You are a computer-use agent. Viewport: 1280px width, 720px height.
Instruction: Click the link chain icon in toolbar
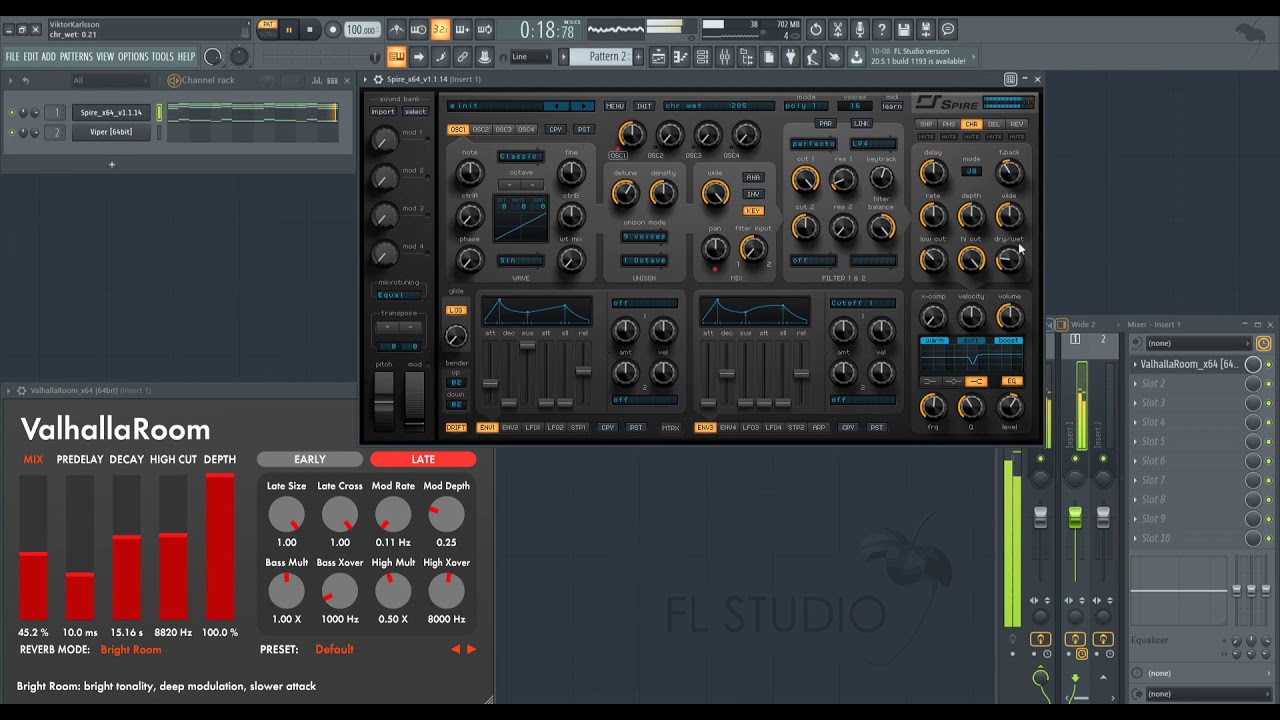(462, 57)
